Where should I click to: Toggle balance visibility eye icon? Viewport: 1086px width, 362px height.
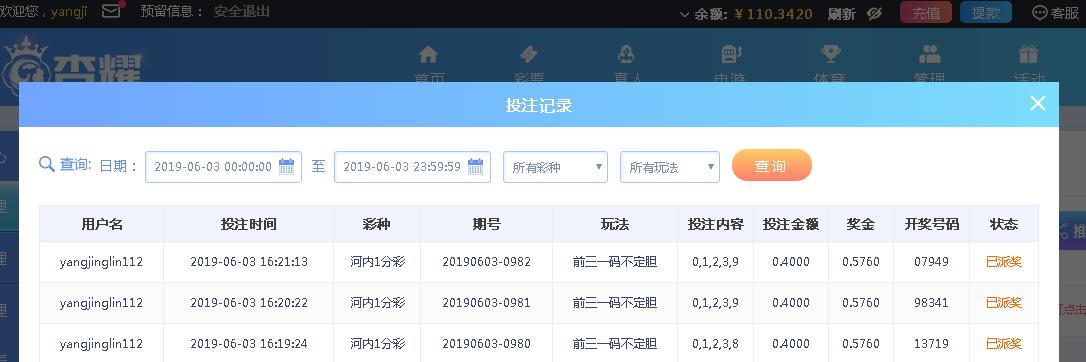coord(874,13)
